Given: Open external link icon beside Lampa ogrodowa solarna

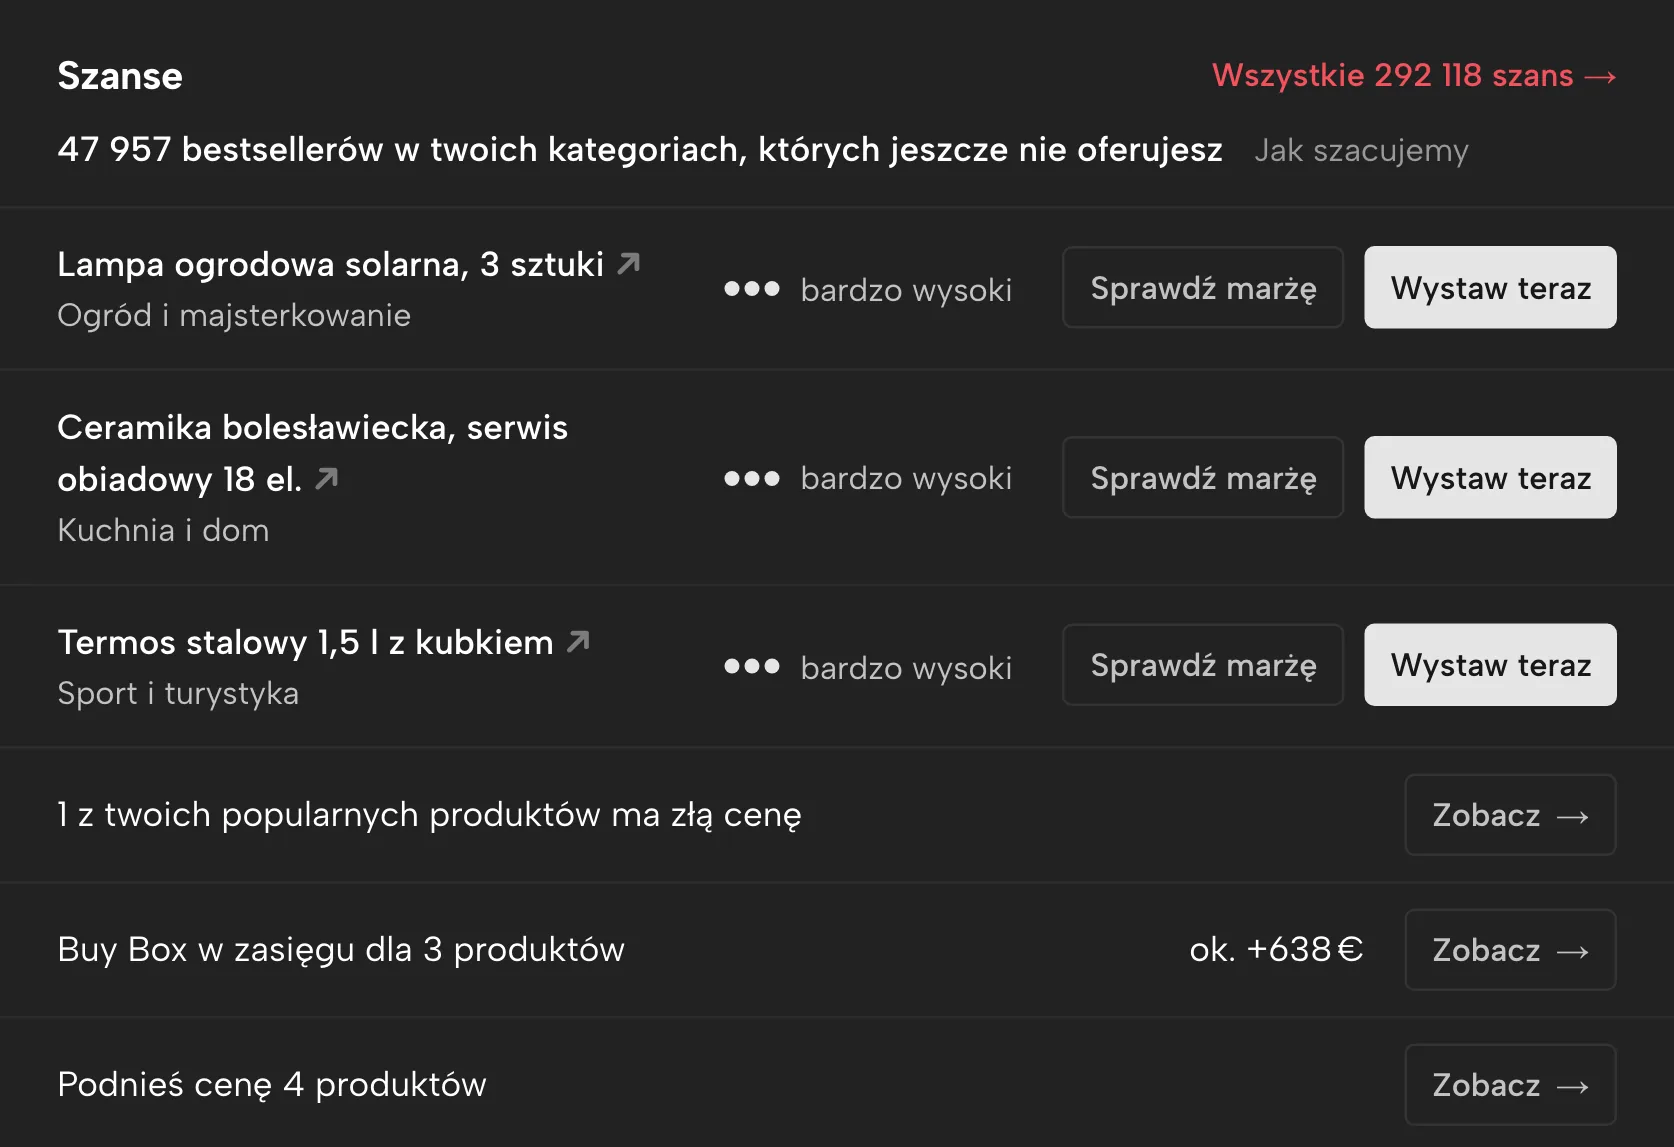Looking at the screenshot, I should (x=629, y=264).
